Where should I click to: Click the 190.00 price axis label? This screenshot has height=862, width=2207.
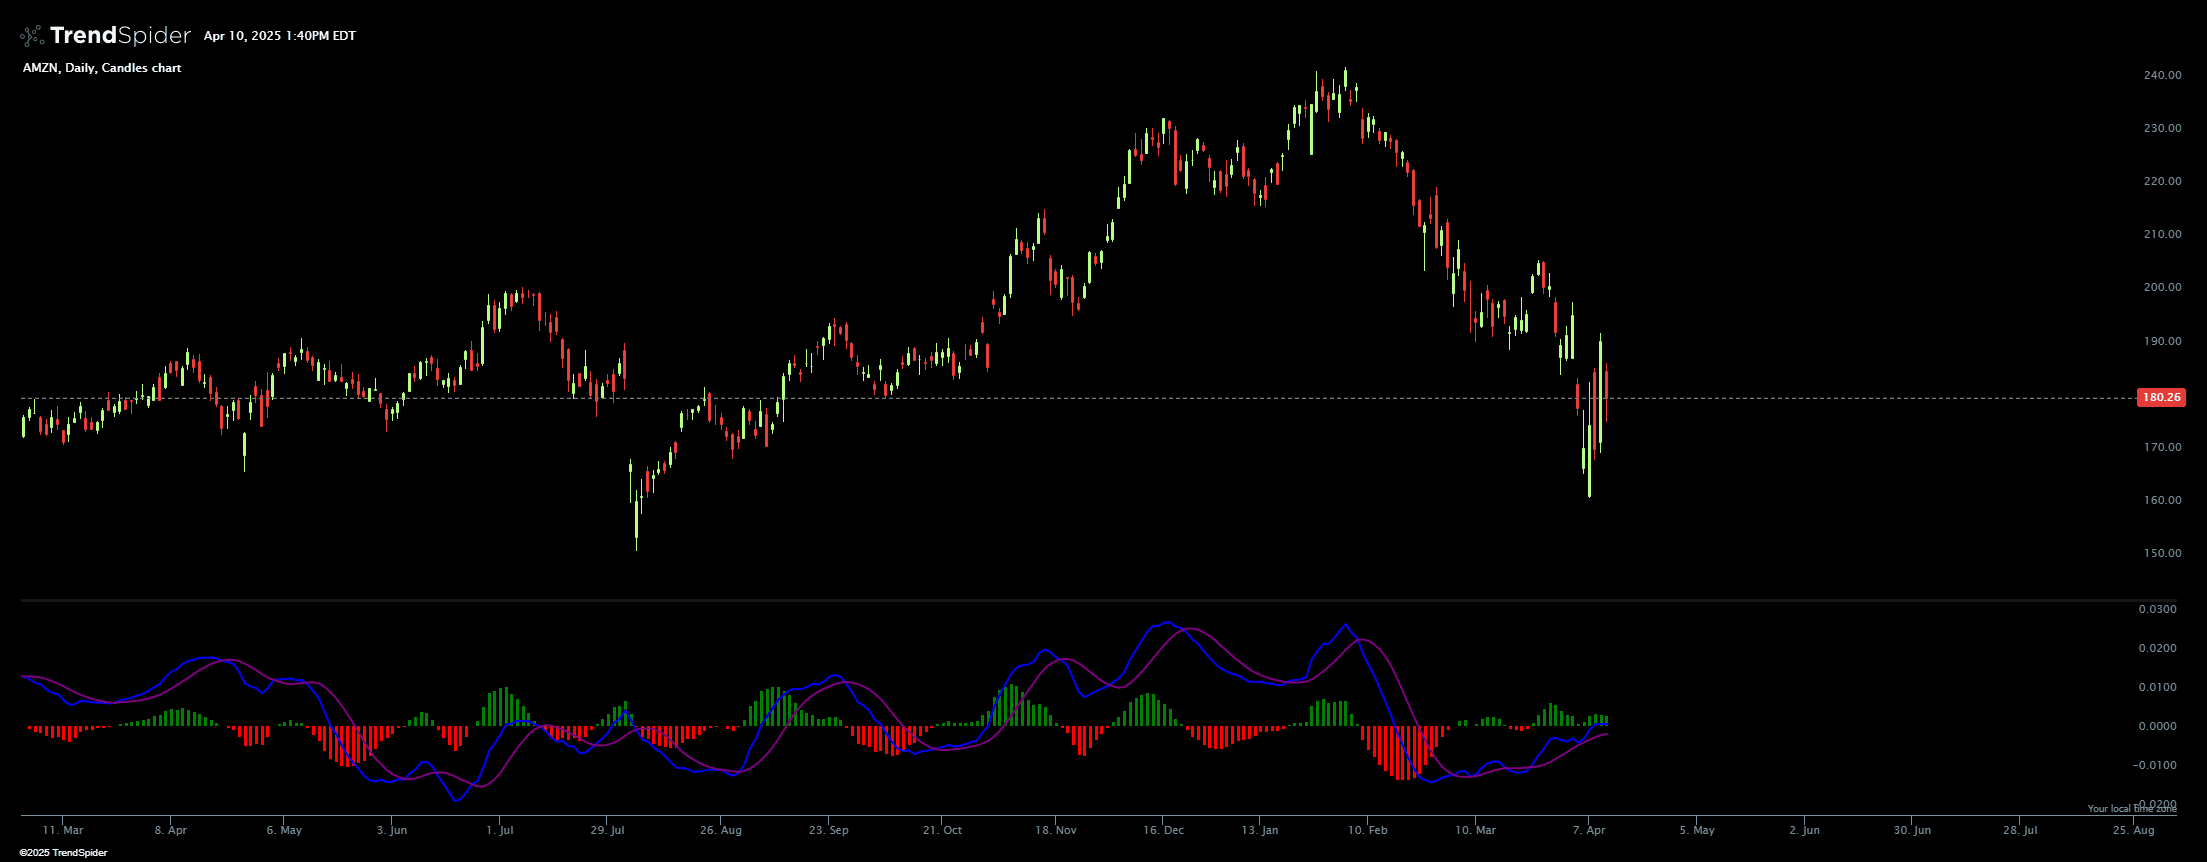pyautogui.click(x=2163, y=341)
